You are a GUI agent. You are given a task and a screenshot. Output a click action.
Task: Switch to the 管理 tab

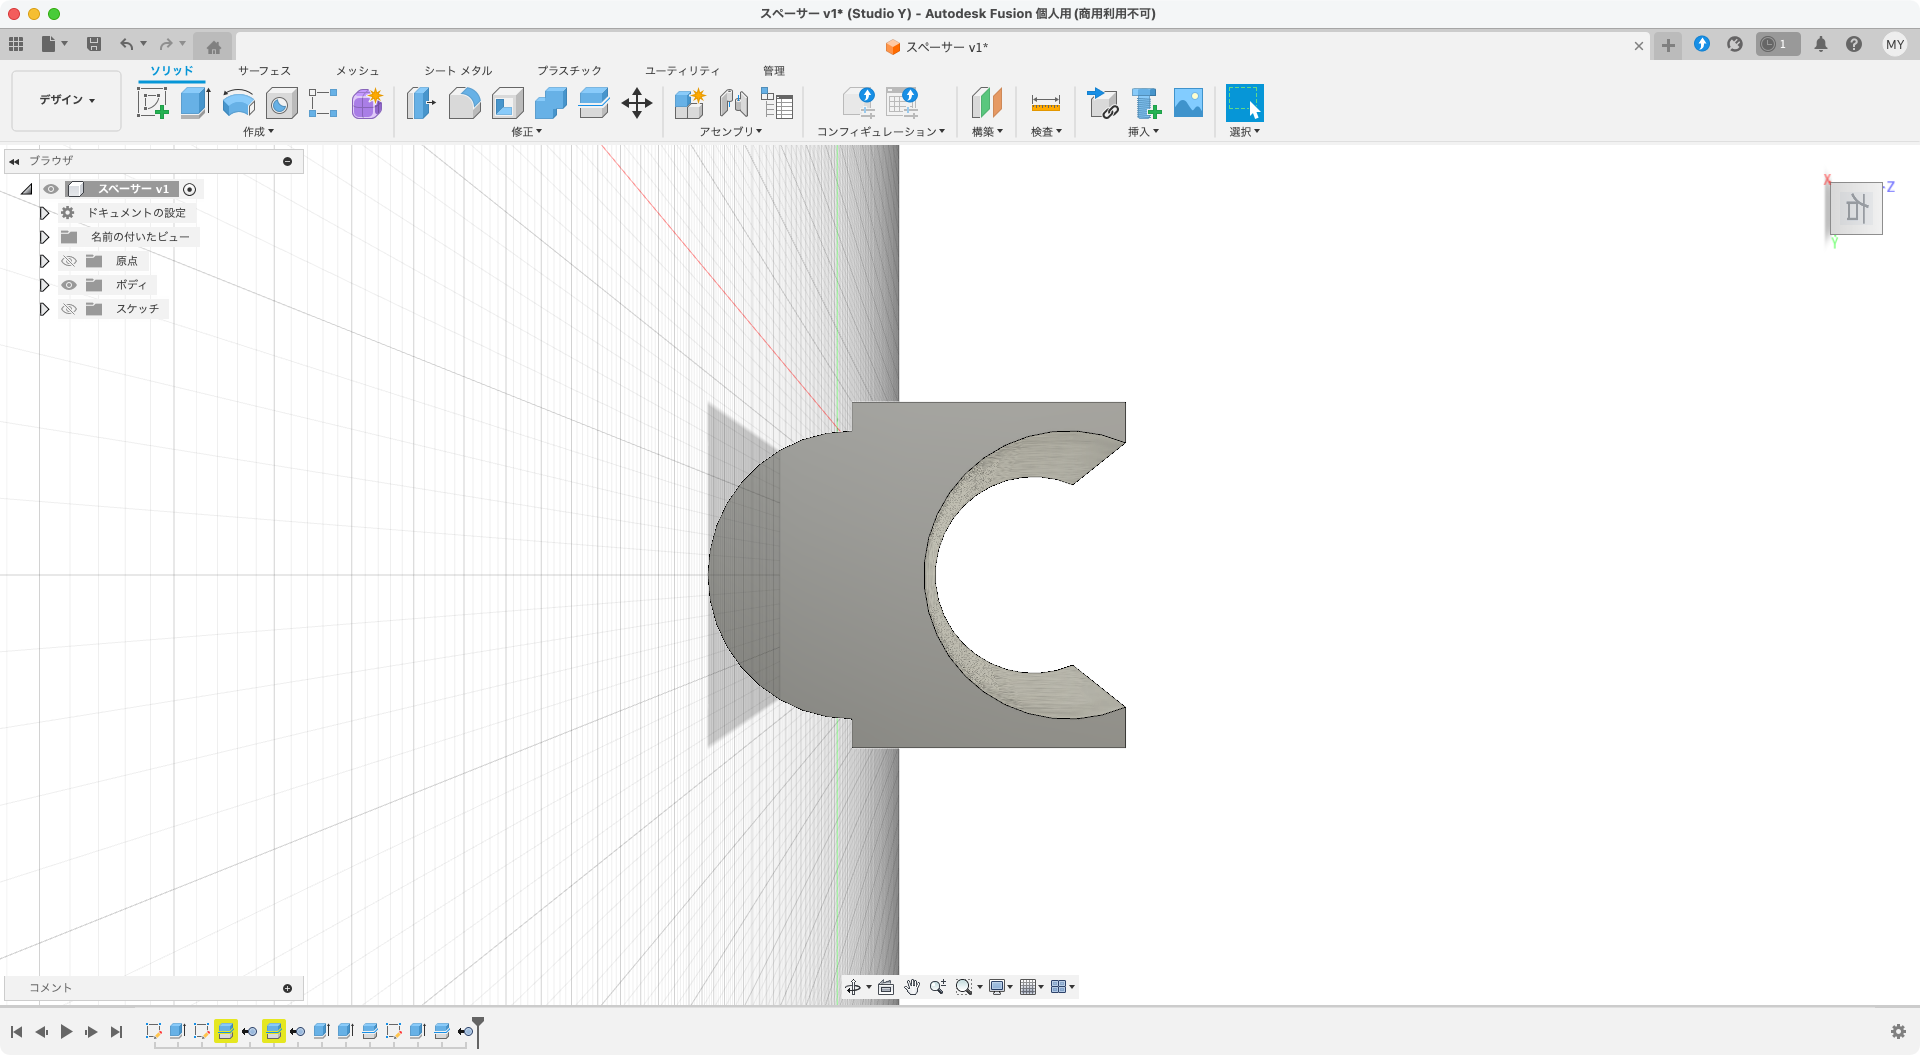[774, 71]
